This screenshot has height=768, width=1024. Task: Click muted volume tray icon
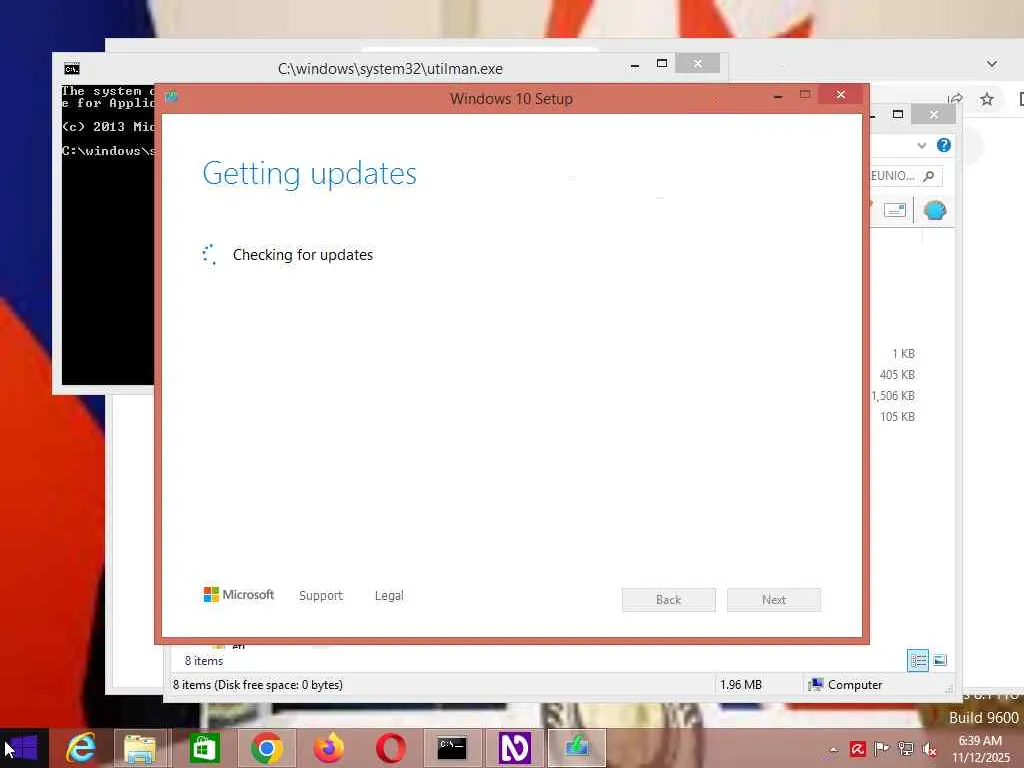click(929, 749)
